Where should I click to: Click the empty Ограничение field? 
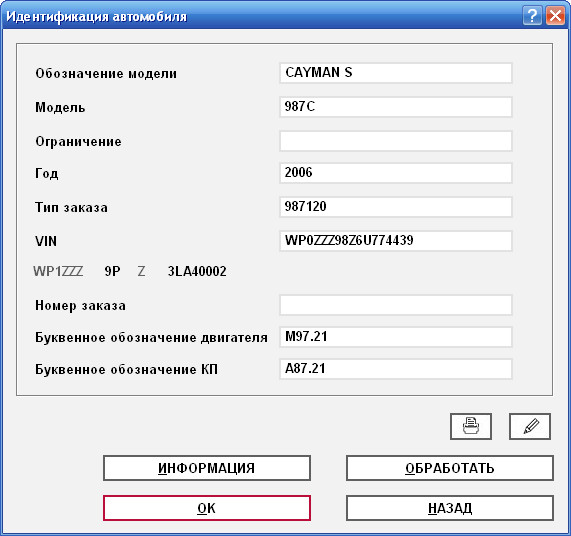click(396, 141)
